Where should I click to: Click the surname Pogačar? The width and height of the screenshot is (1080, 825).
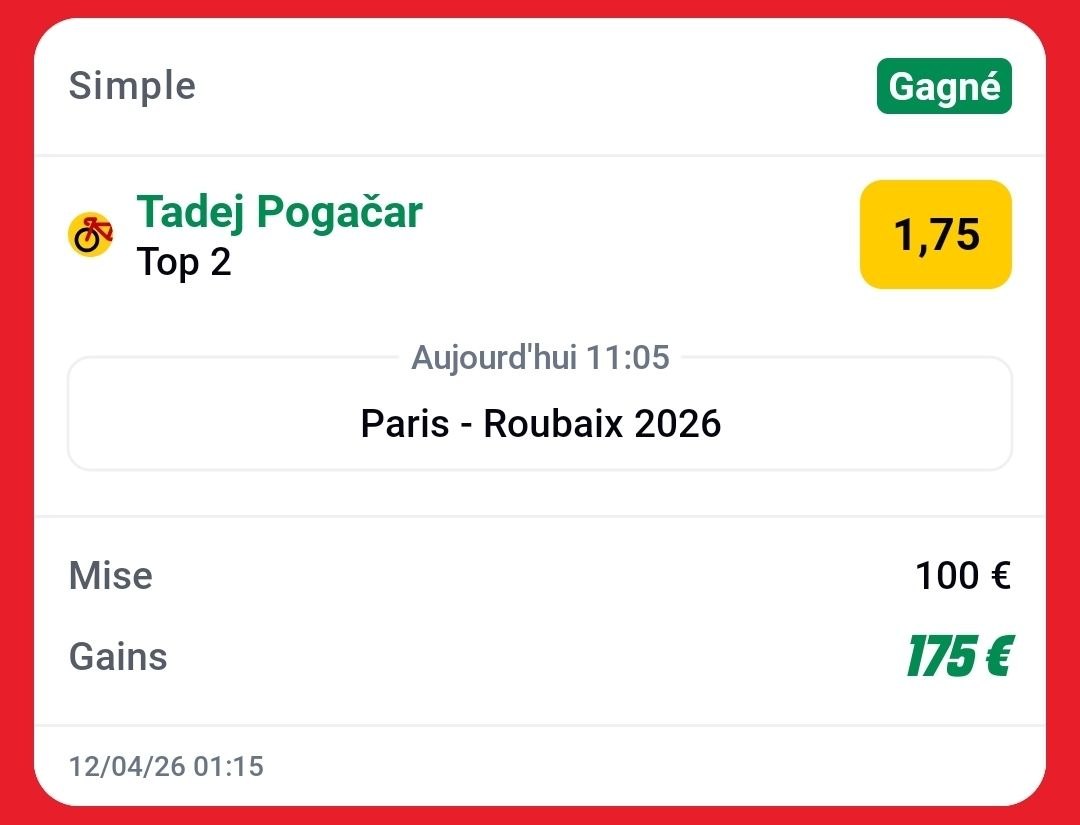(339, 212)
